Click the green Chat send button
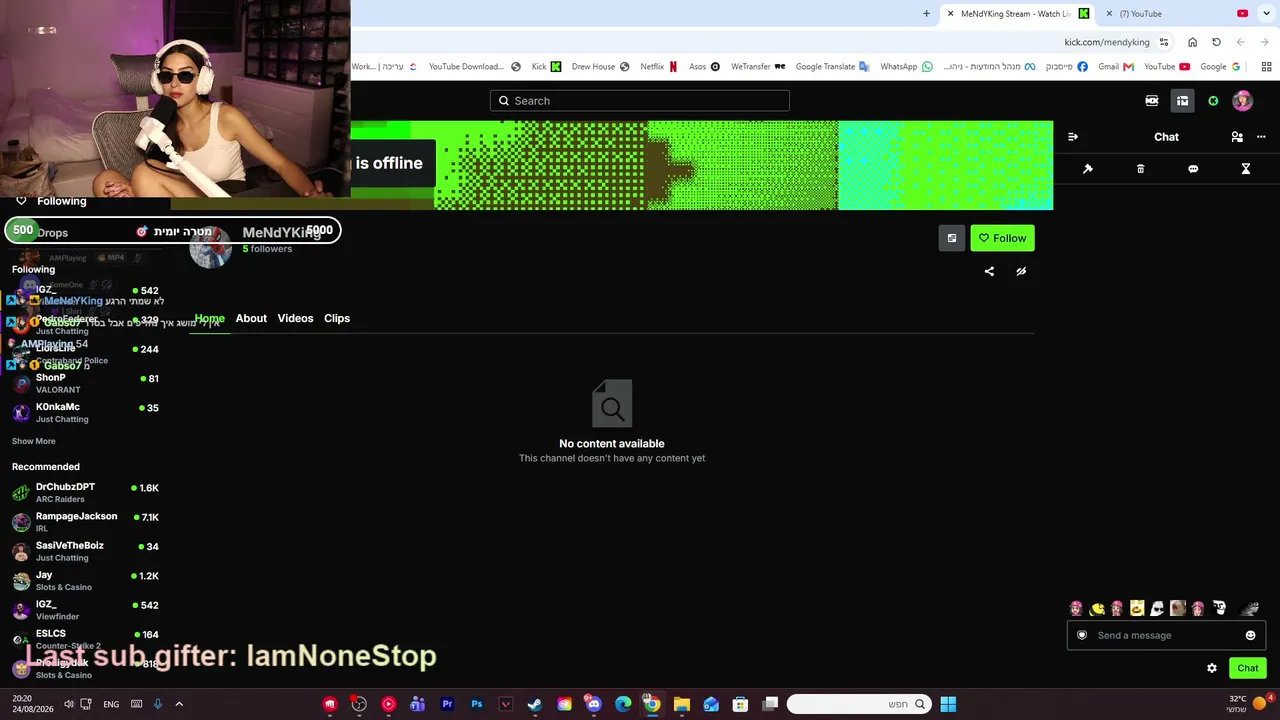The width and height of the screenshot is (1280, 720). click(1247, 668)
